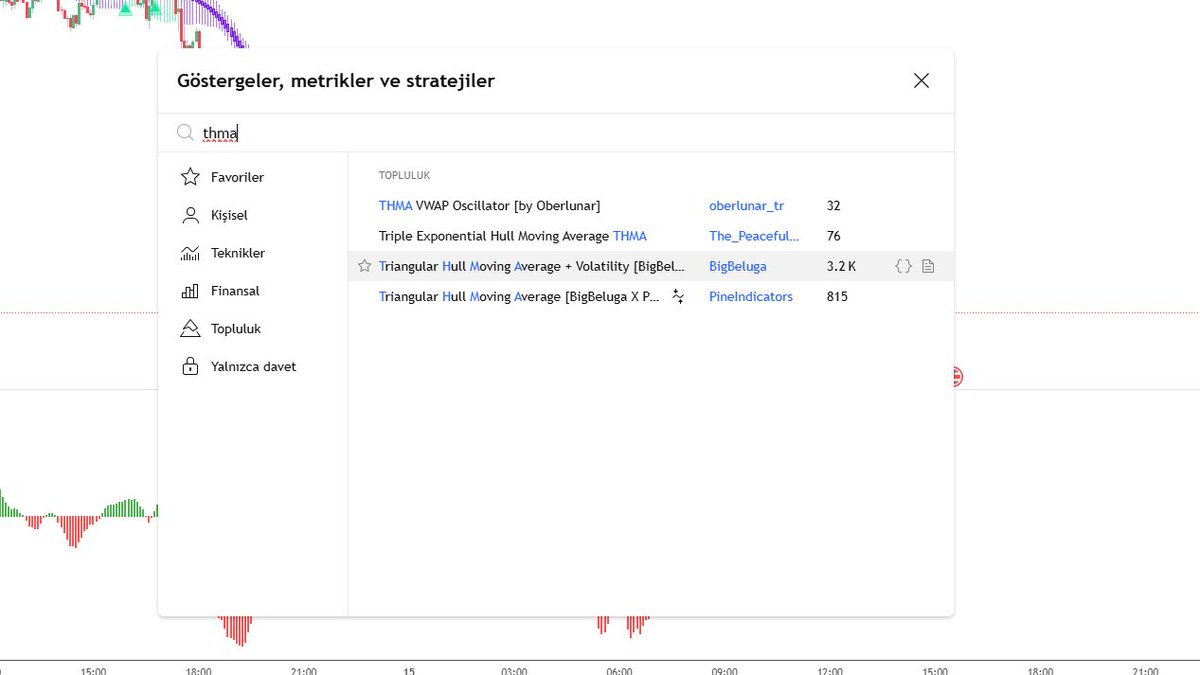Click the 32 count value

click(x=834, y=206)
